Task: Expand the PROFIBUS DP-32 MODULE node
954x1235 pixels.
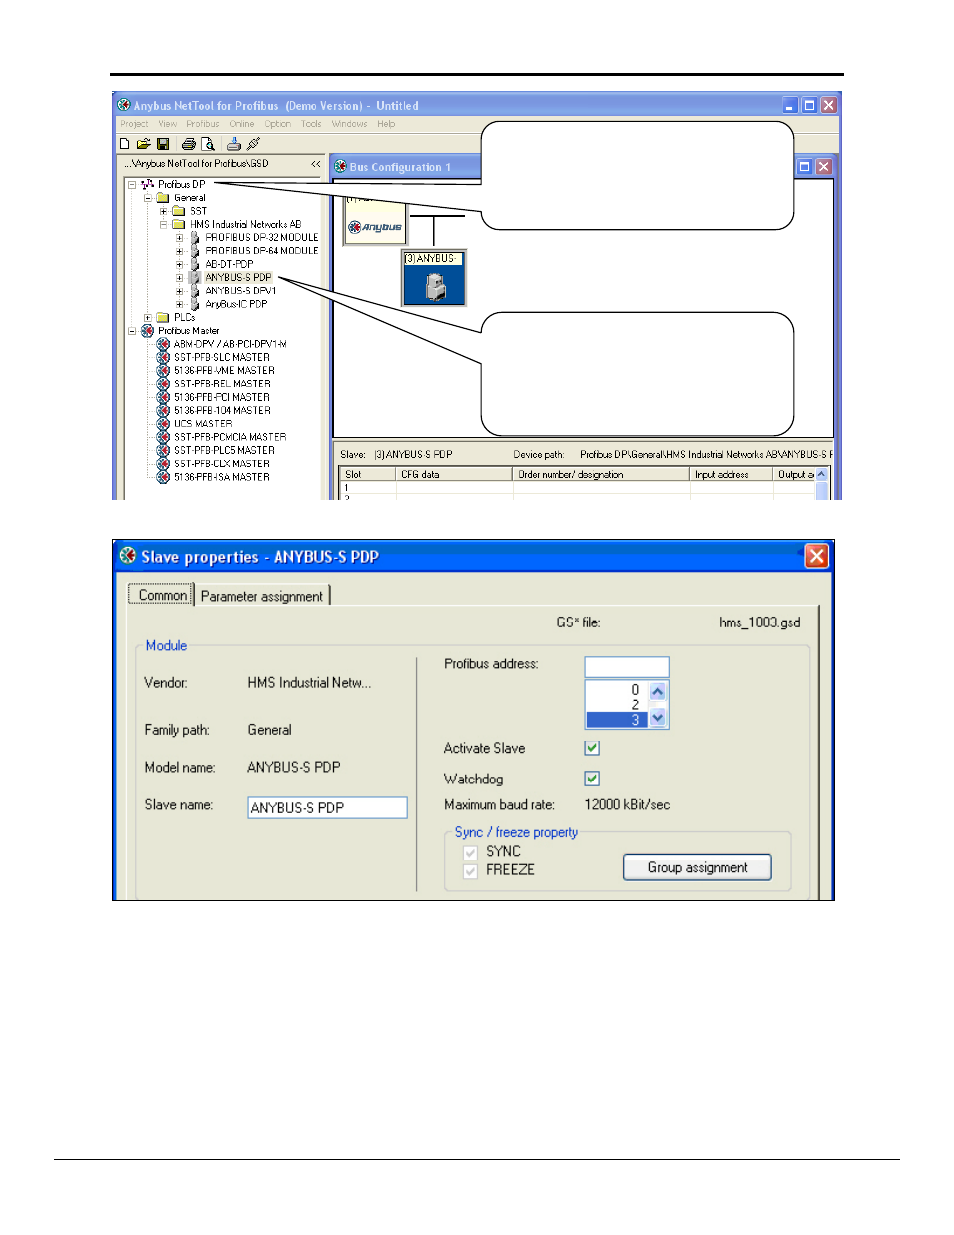Action: pyautogui.click(x=180, y=238)
